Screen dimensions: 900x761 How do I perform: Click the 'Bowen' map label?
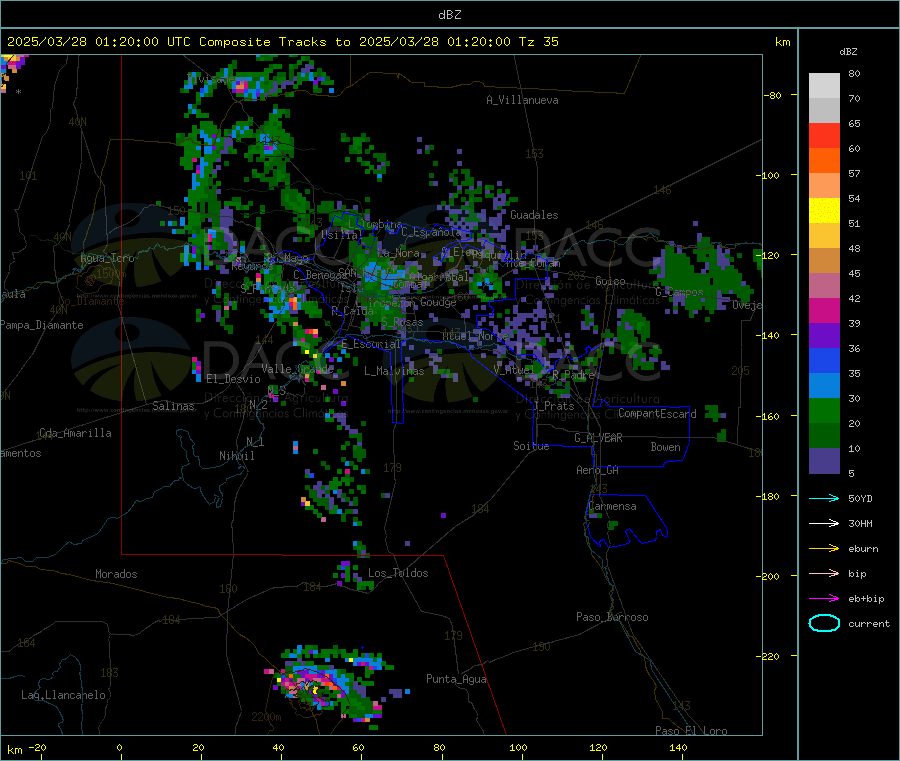[x=666, y=447]
